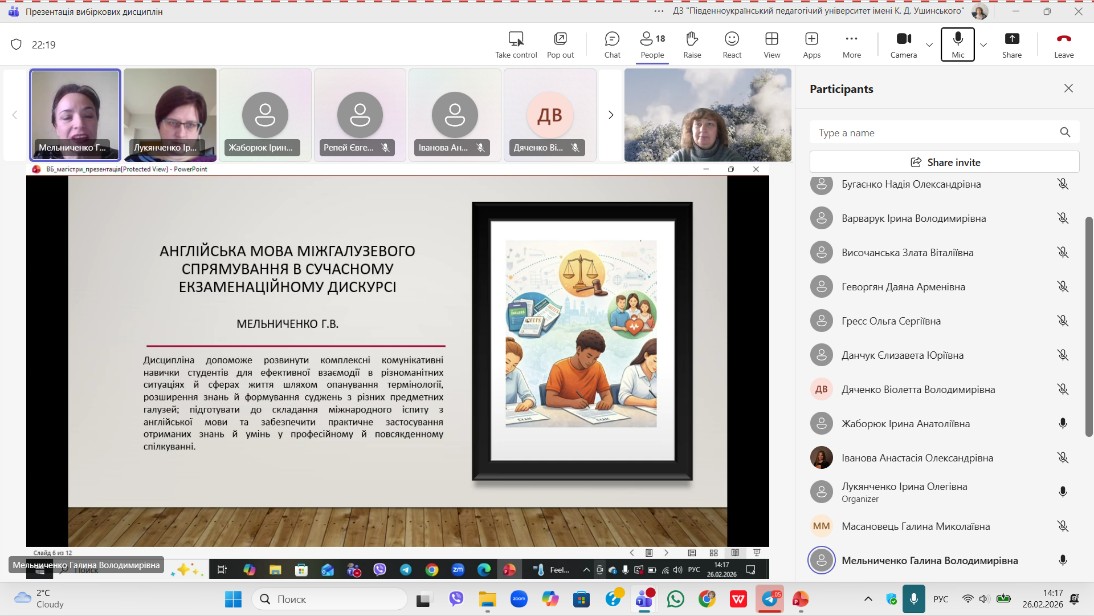Show next participant video tiles
The width and height of the screenshot is (1094, 616).
(611, 115)
